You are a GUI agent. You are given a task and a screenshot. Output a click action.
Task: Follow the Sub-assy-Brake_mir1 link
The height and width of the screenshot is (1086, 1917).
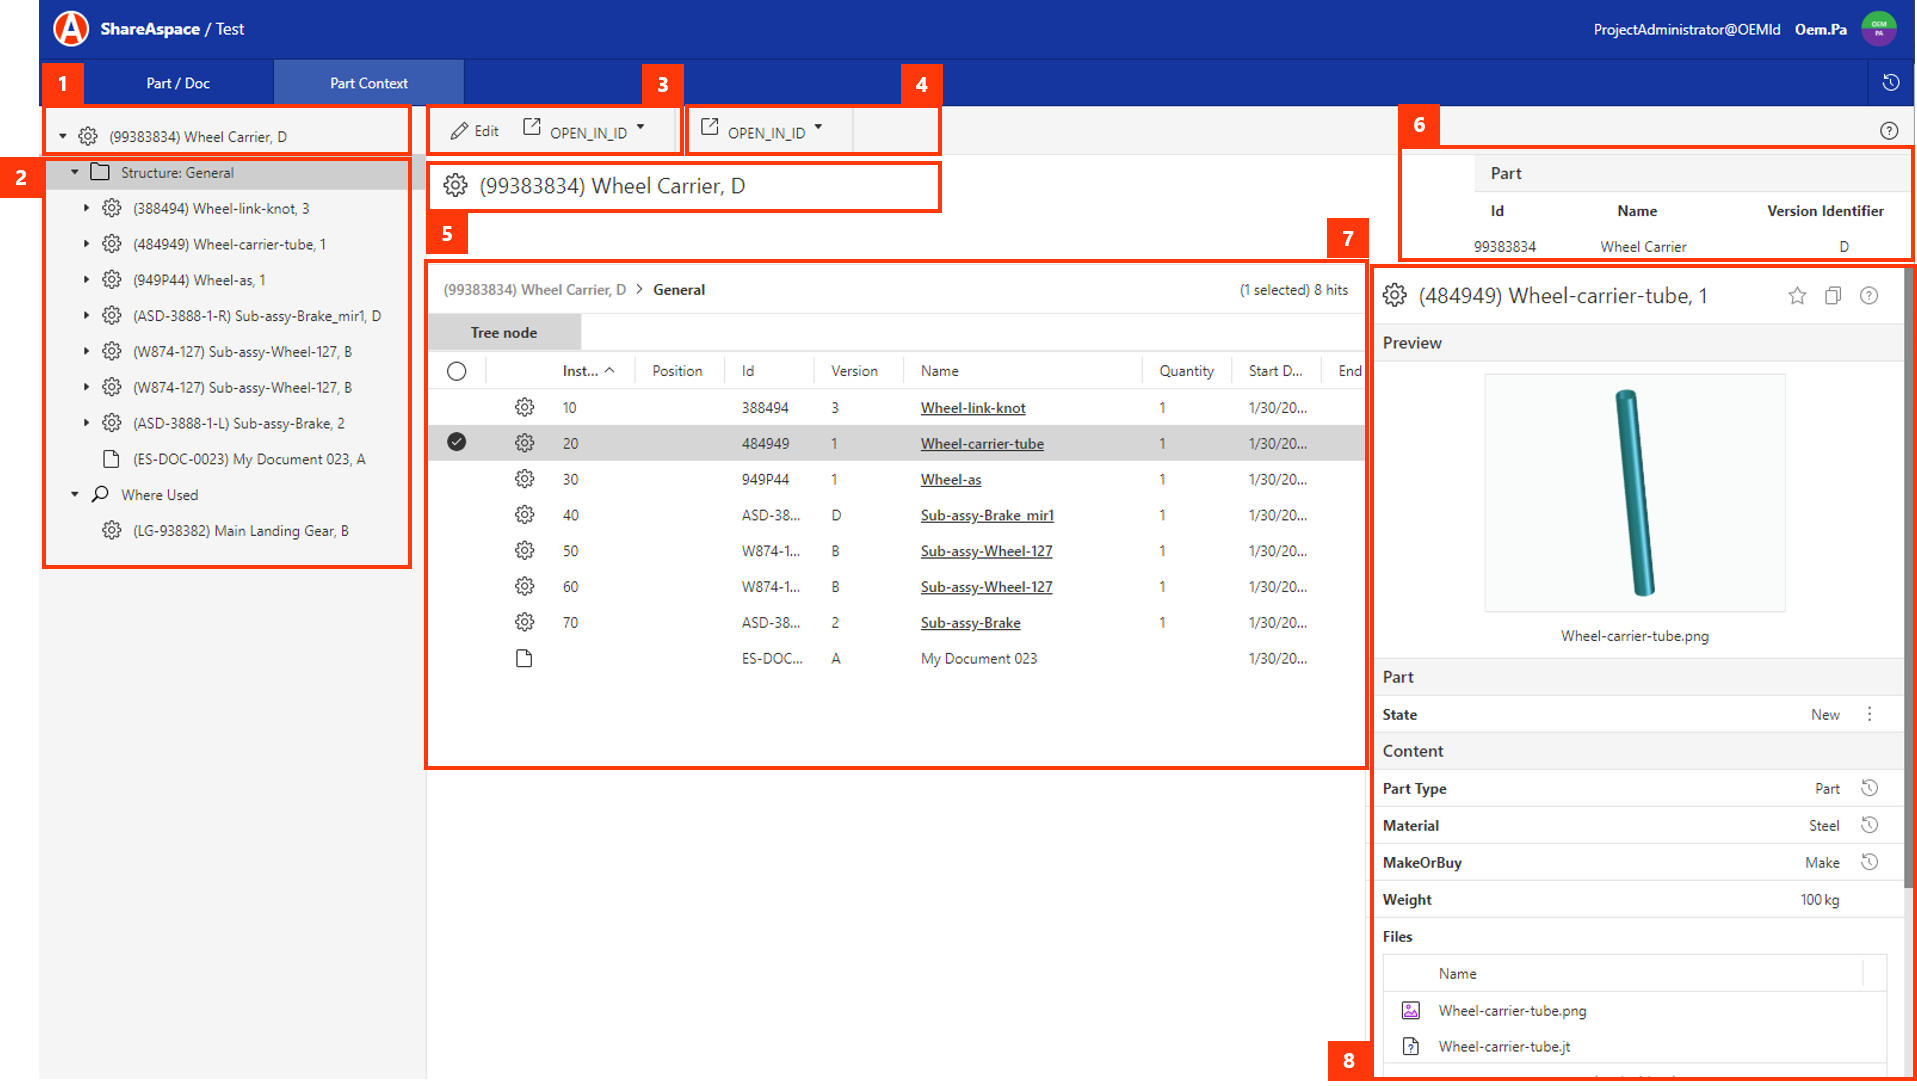tap(986, 515)
